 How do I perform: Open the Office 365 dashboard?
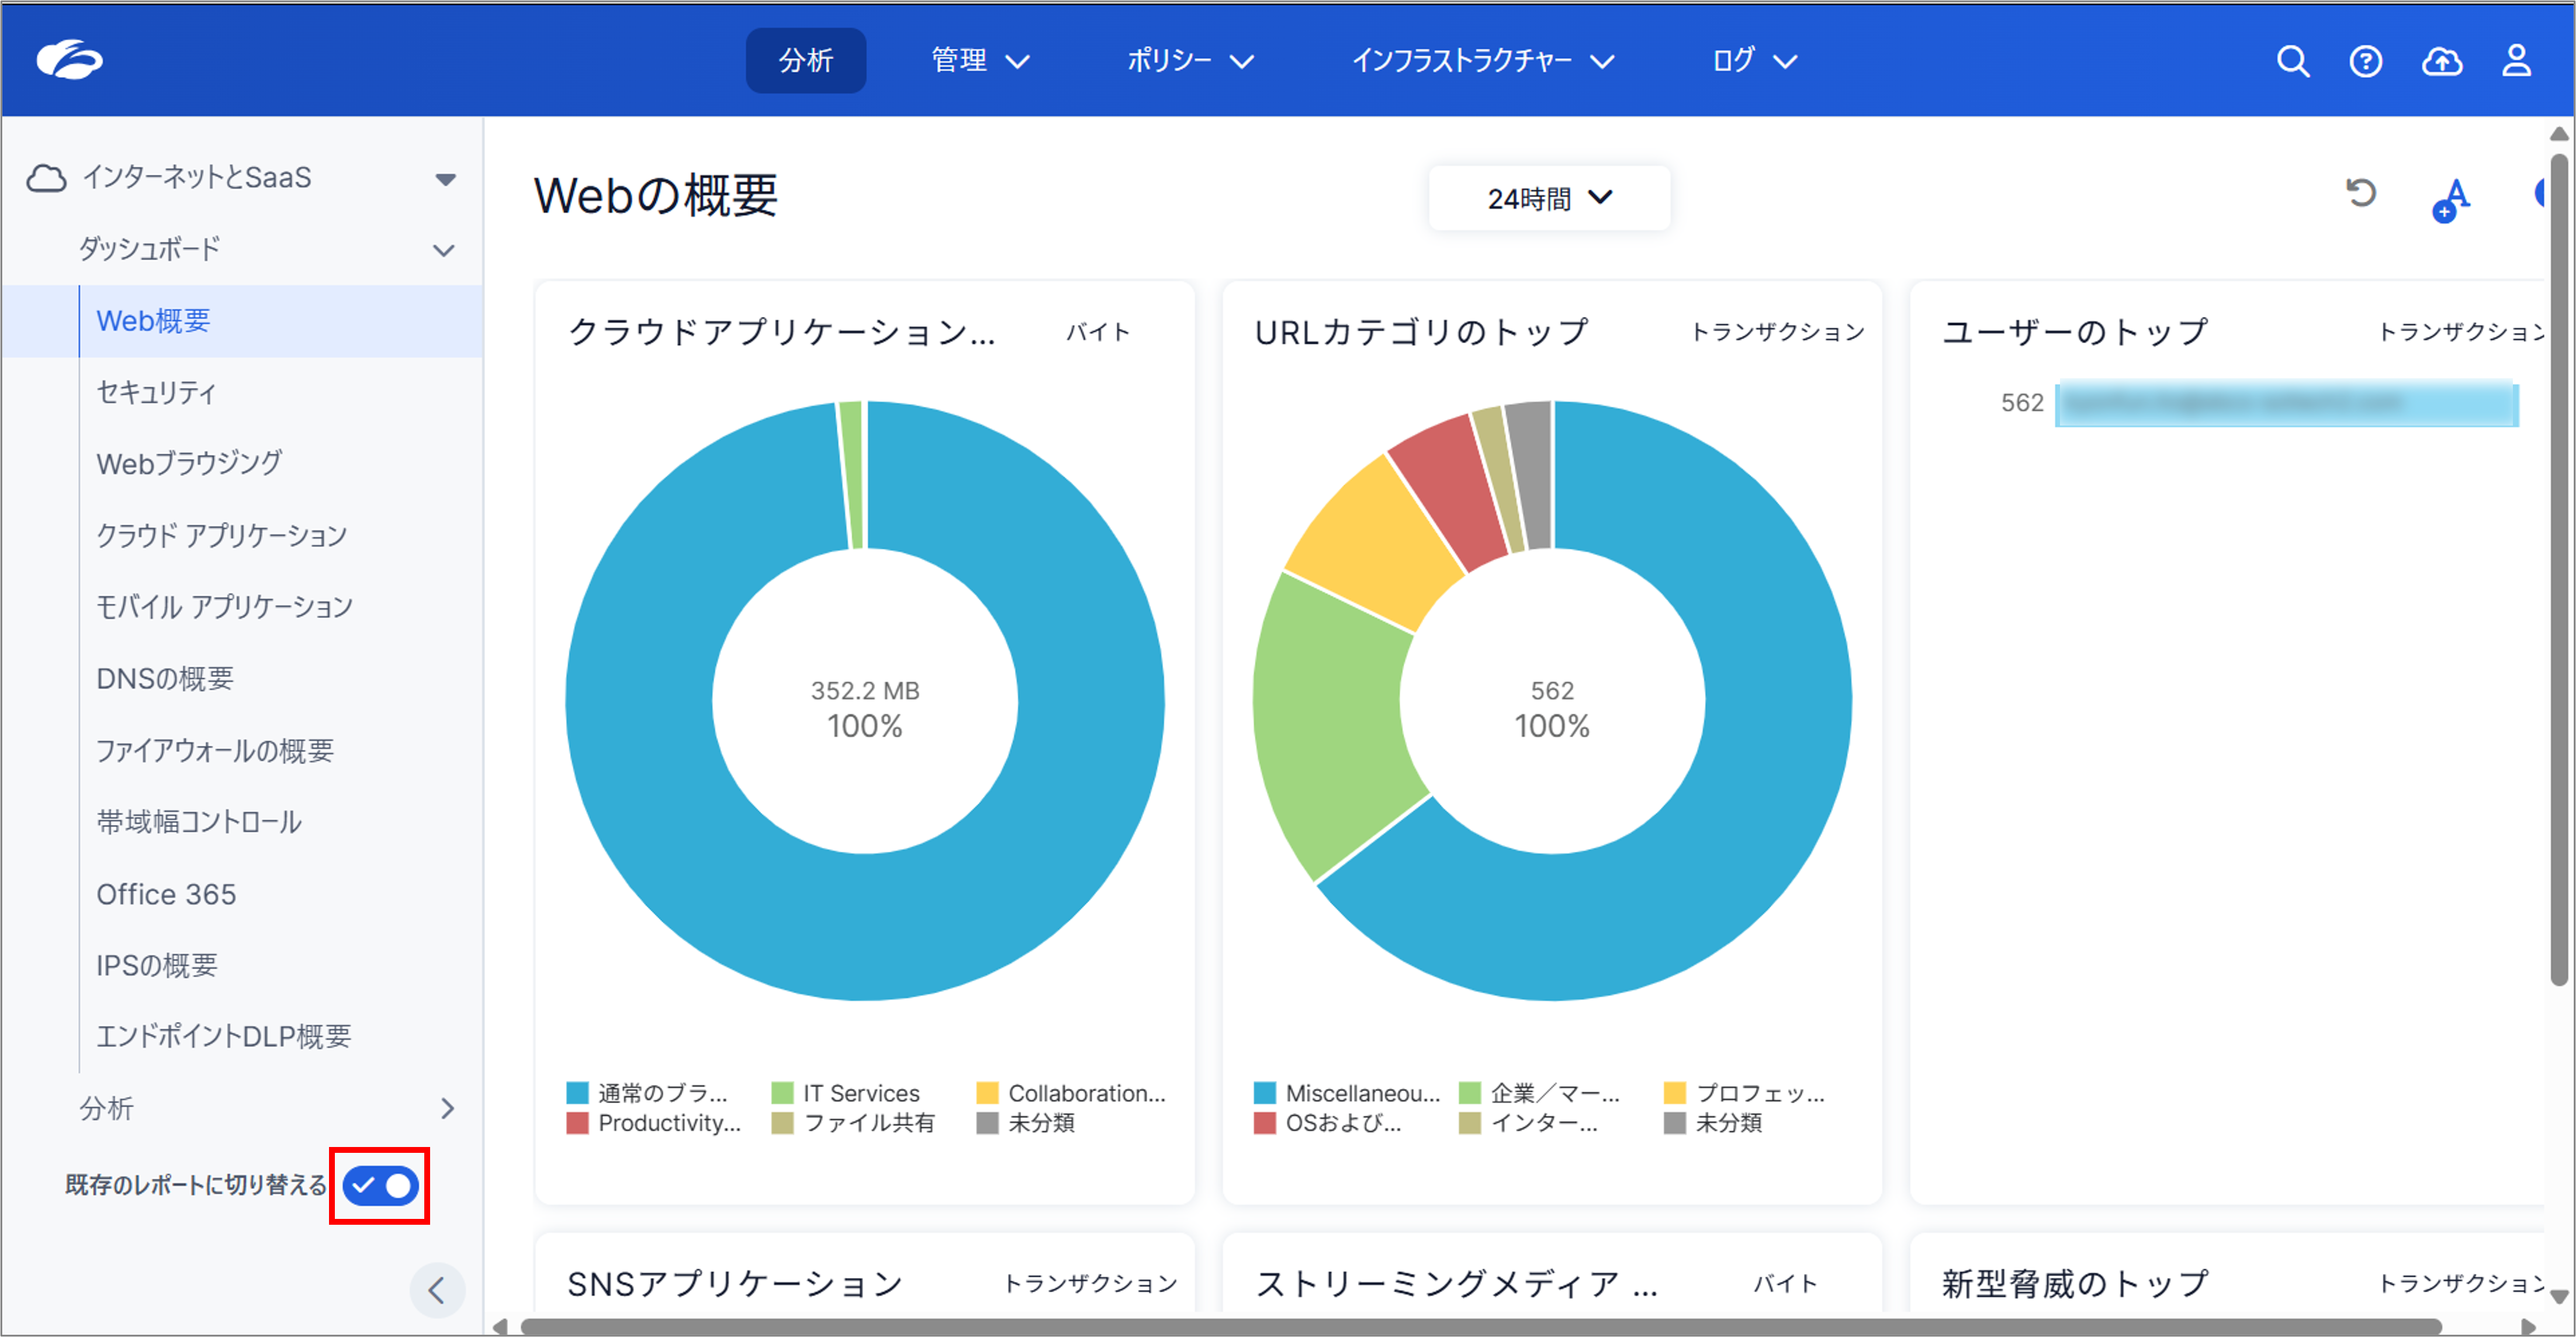click(166, 893)
